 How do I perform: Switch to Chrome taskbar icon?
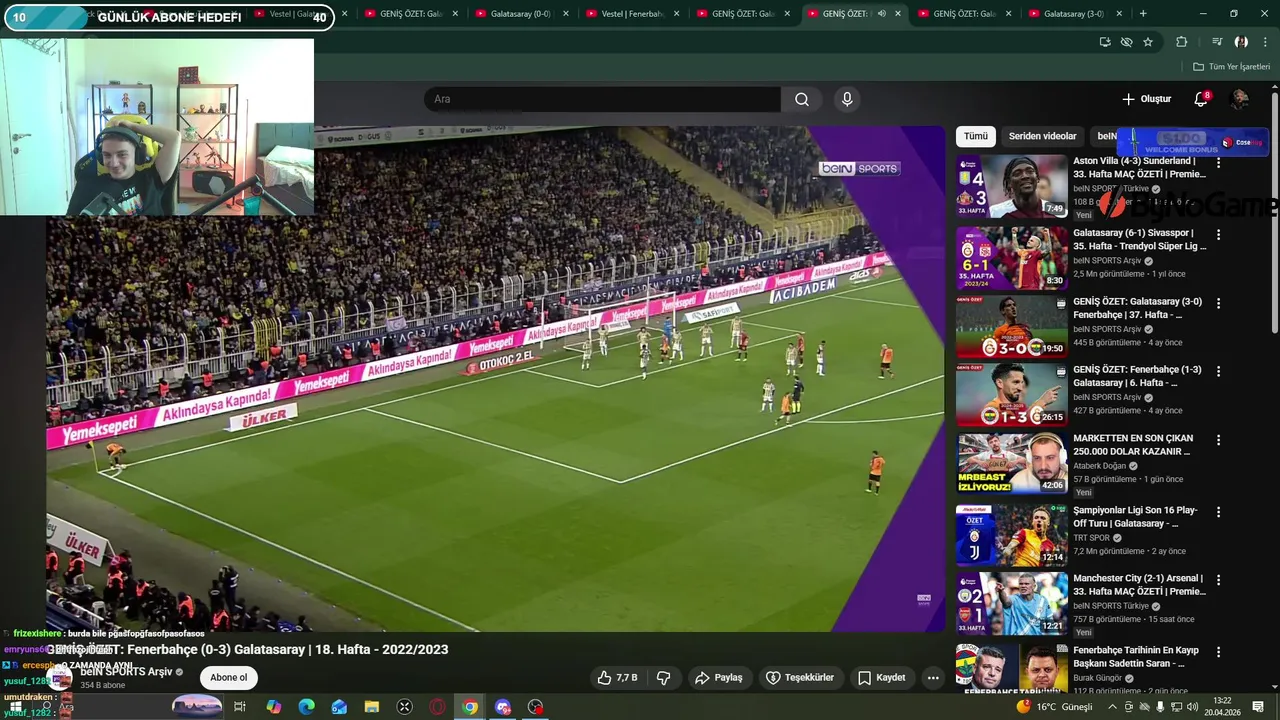click(470, 707)
